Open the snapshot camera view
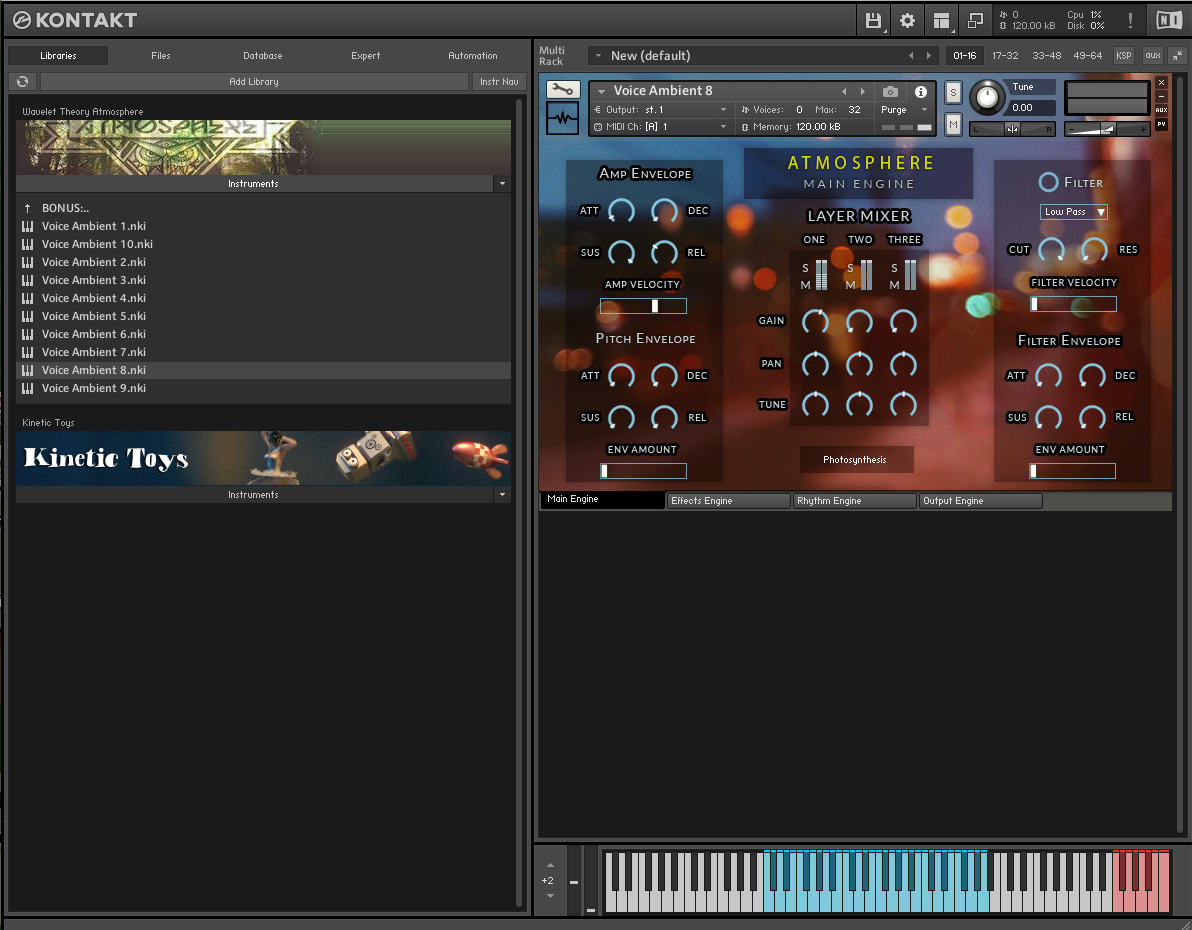Screen dimensions: 1192x930 click(890, 91)
